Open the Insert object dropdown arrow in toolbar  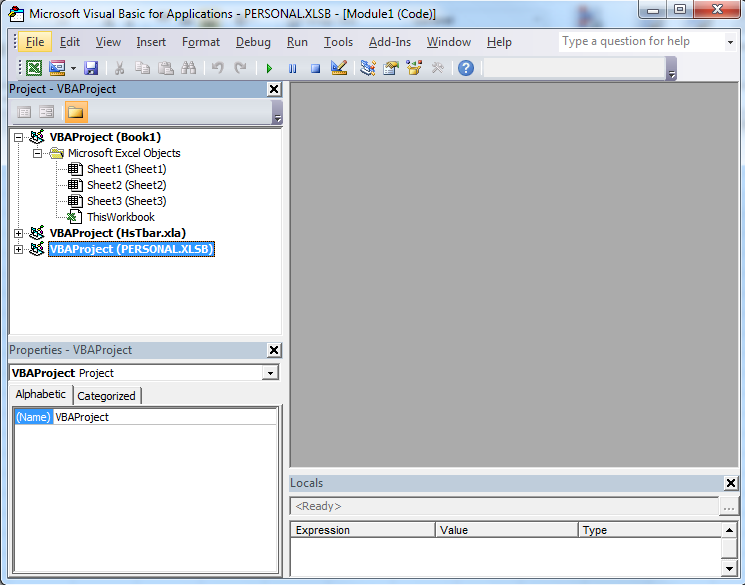click(x=73, y=68)
